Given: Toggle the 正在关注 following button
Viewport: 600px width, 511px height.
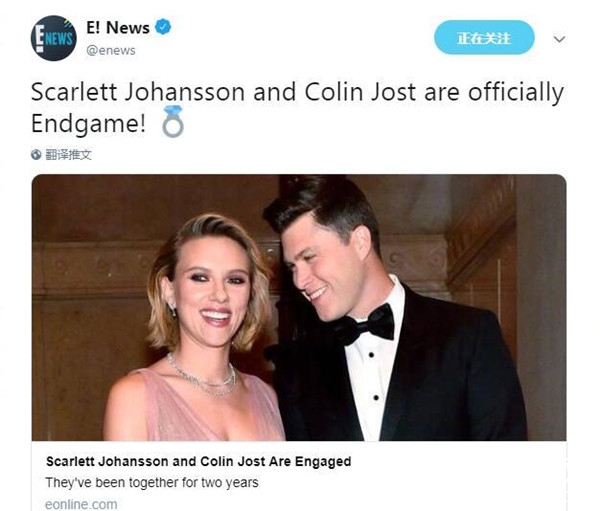Looking at the screenshot, I should coord(484,38).
